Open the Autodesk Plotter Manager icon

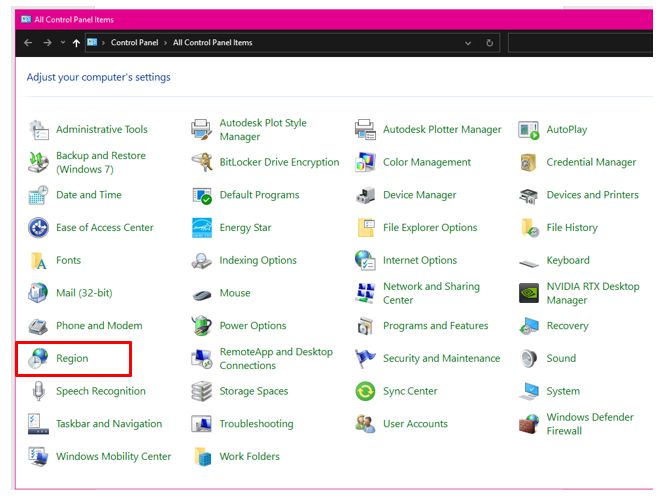click(365, 130)
